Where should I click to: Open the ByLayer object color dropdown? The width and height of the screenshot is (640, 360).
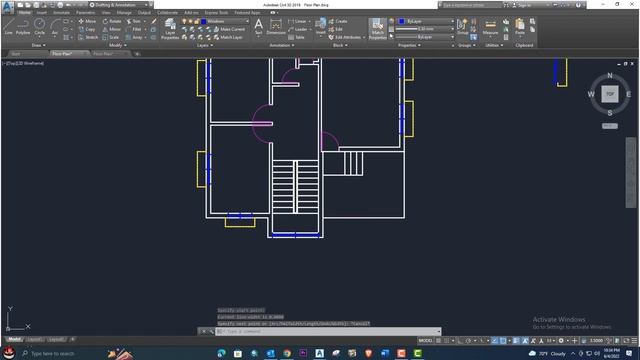tap(426, 21)
